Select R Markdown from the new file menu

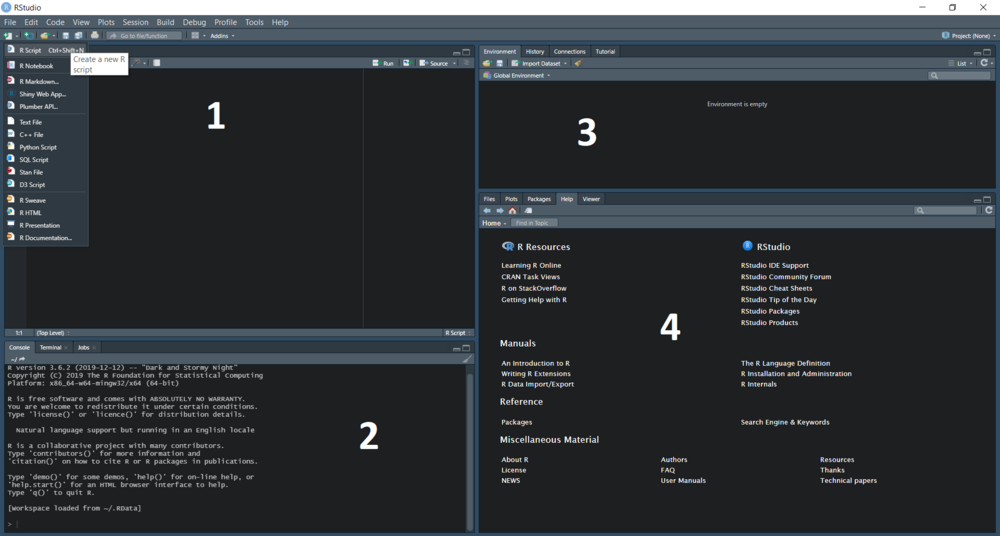pos(38,81)
